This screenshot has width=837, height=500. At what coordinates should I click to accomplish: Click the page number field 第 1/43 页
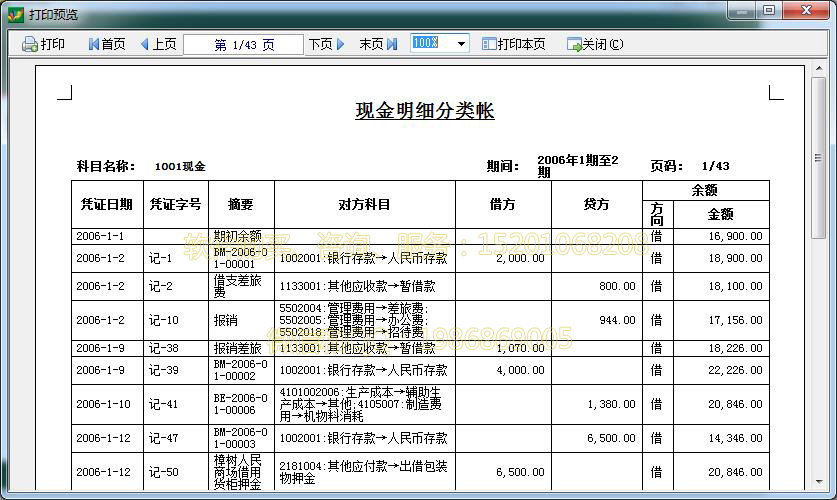click(x=243, y=44)
